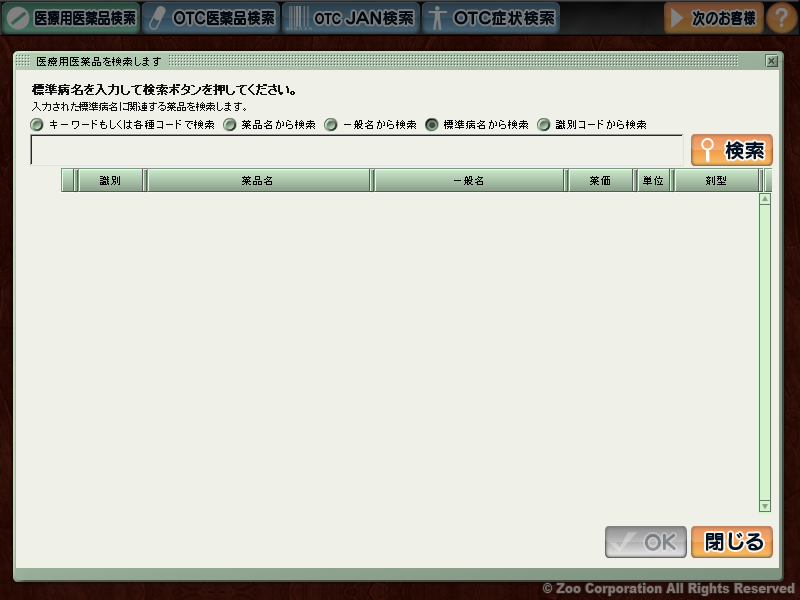This screenshot has width=800, height=600.
Task: Open the 医療用医薬品検索 tab
Action: pyautogui.click(x=71, y=18)
